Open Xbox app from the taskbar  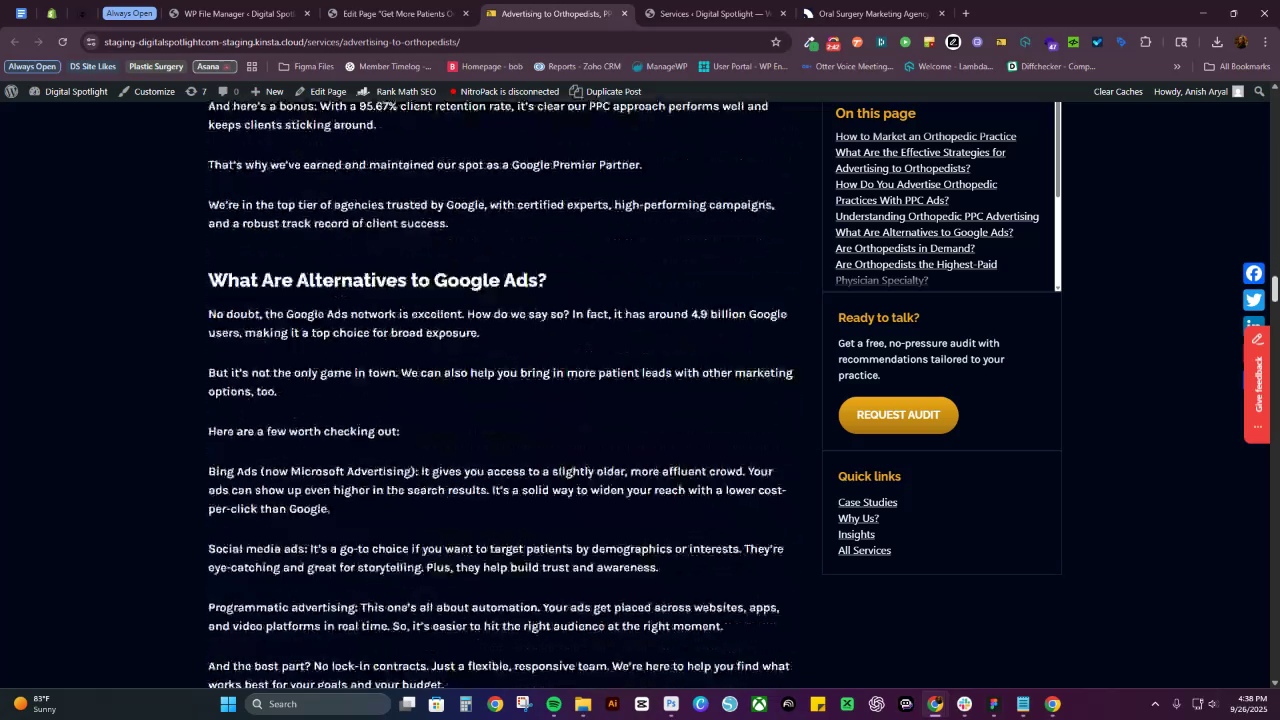click(x=759, y=704)
